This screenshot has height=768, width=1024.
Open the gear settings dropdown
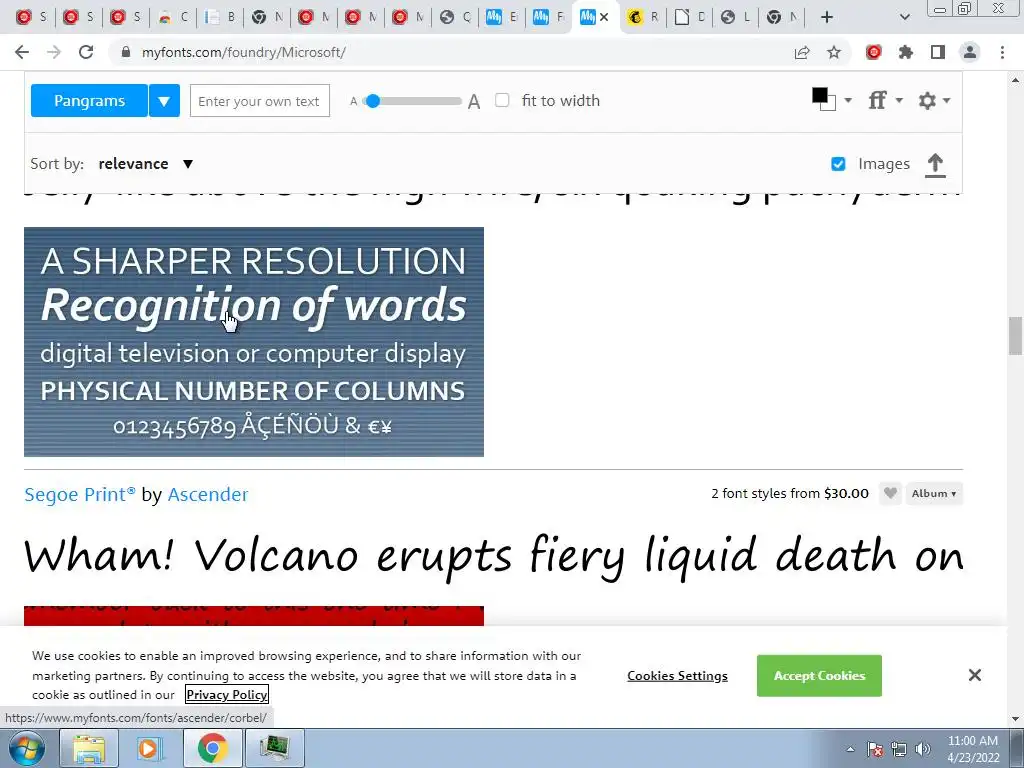pyautogui.click(x=934, y=101)
